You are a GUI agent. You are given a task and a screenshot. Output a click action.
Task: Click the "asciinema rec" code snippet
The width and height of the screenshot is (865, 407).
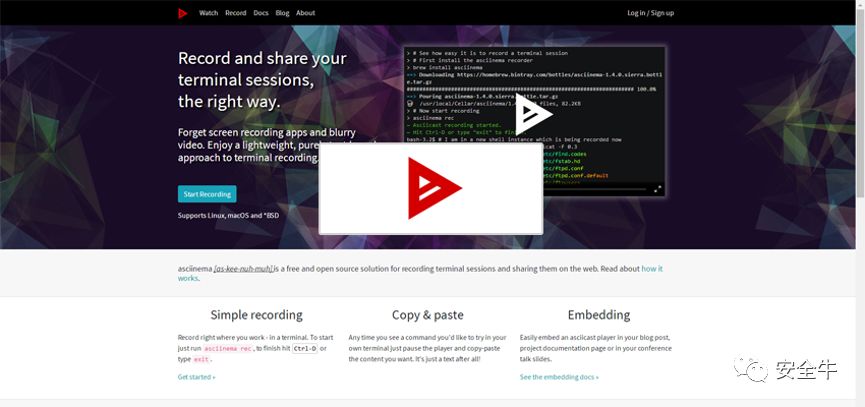pos(228,349)
